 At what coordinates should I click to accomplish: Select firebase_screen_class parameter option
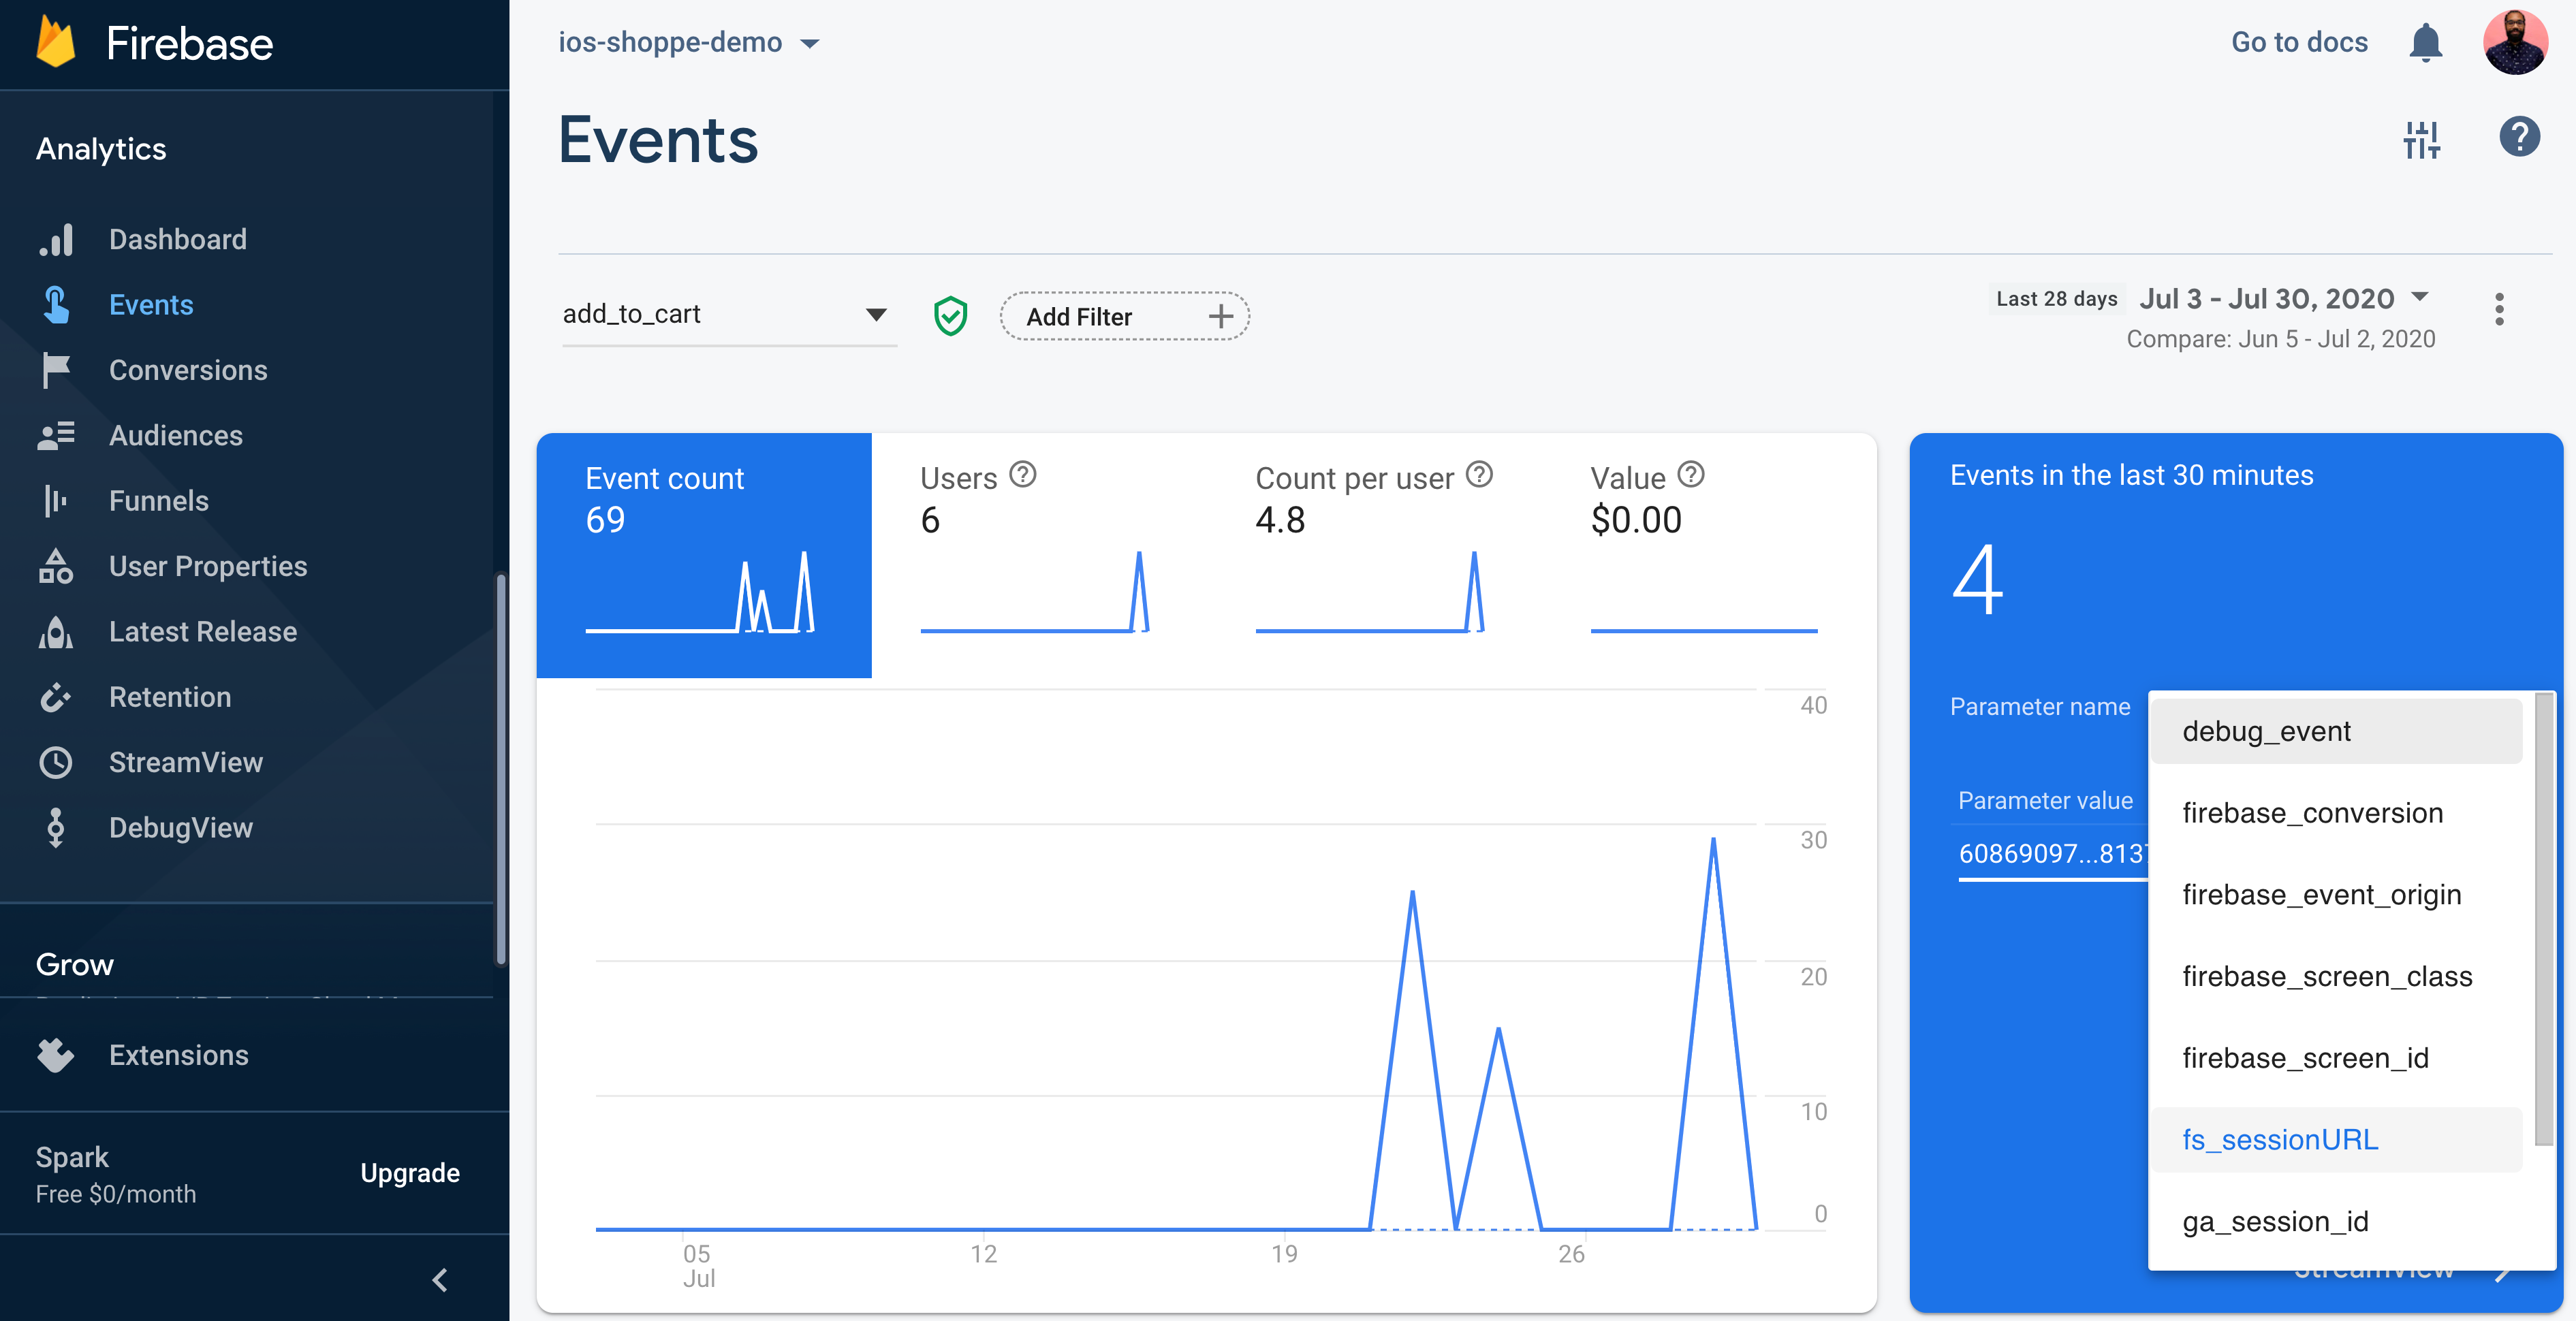pyautogui.click(x=2336, y=977)
